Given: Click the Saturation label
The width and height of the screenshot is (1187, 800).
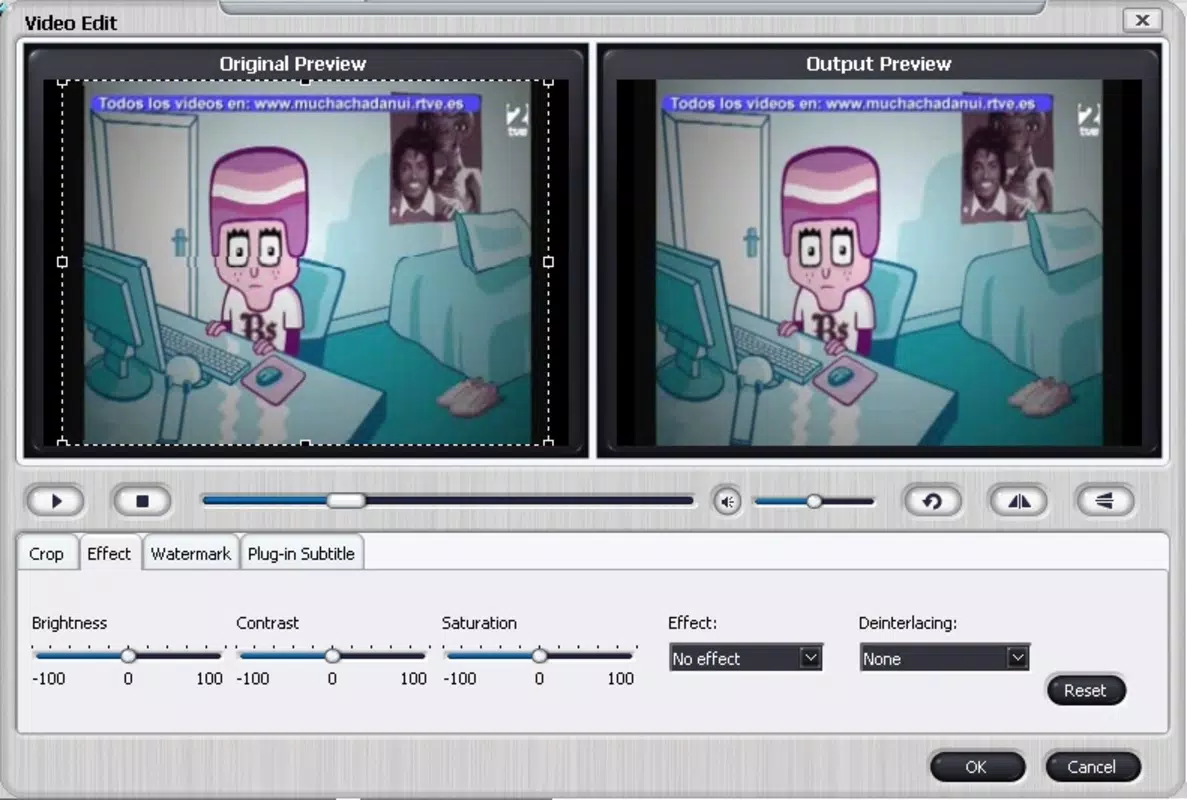Looking at the screenshot, I should coord(479,623).
